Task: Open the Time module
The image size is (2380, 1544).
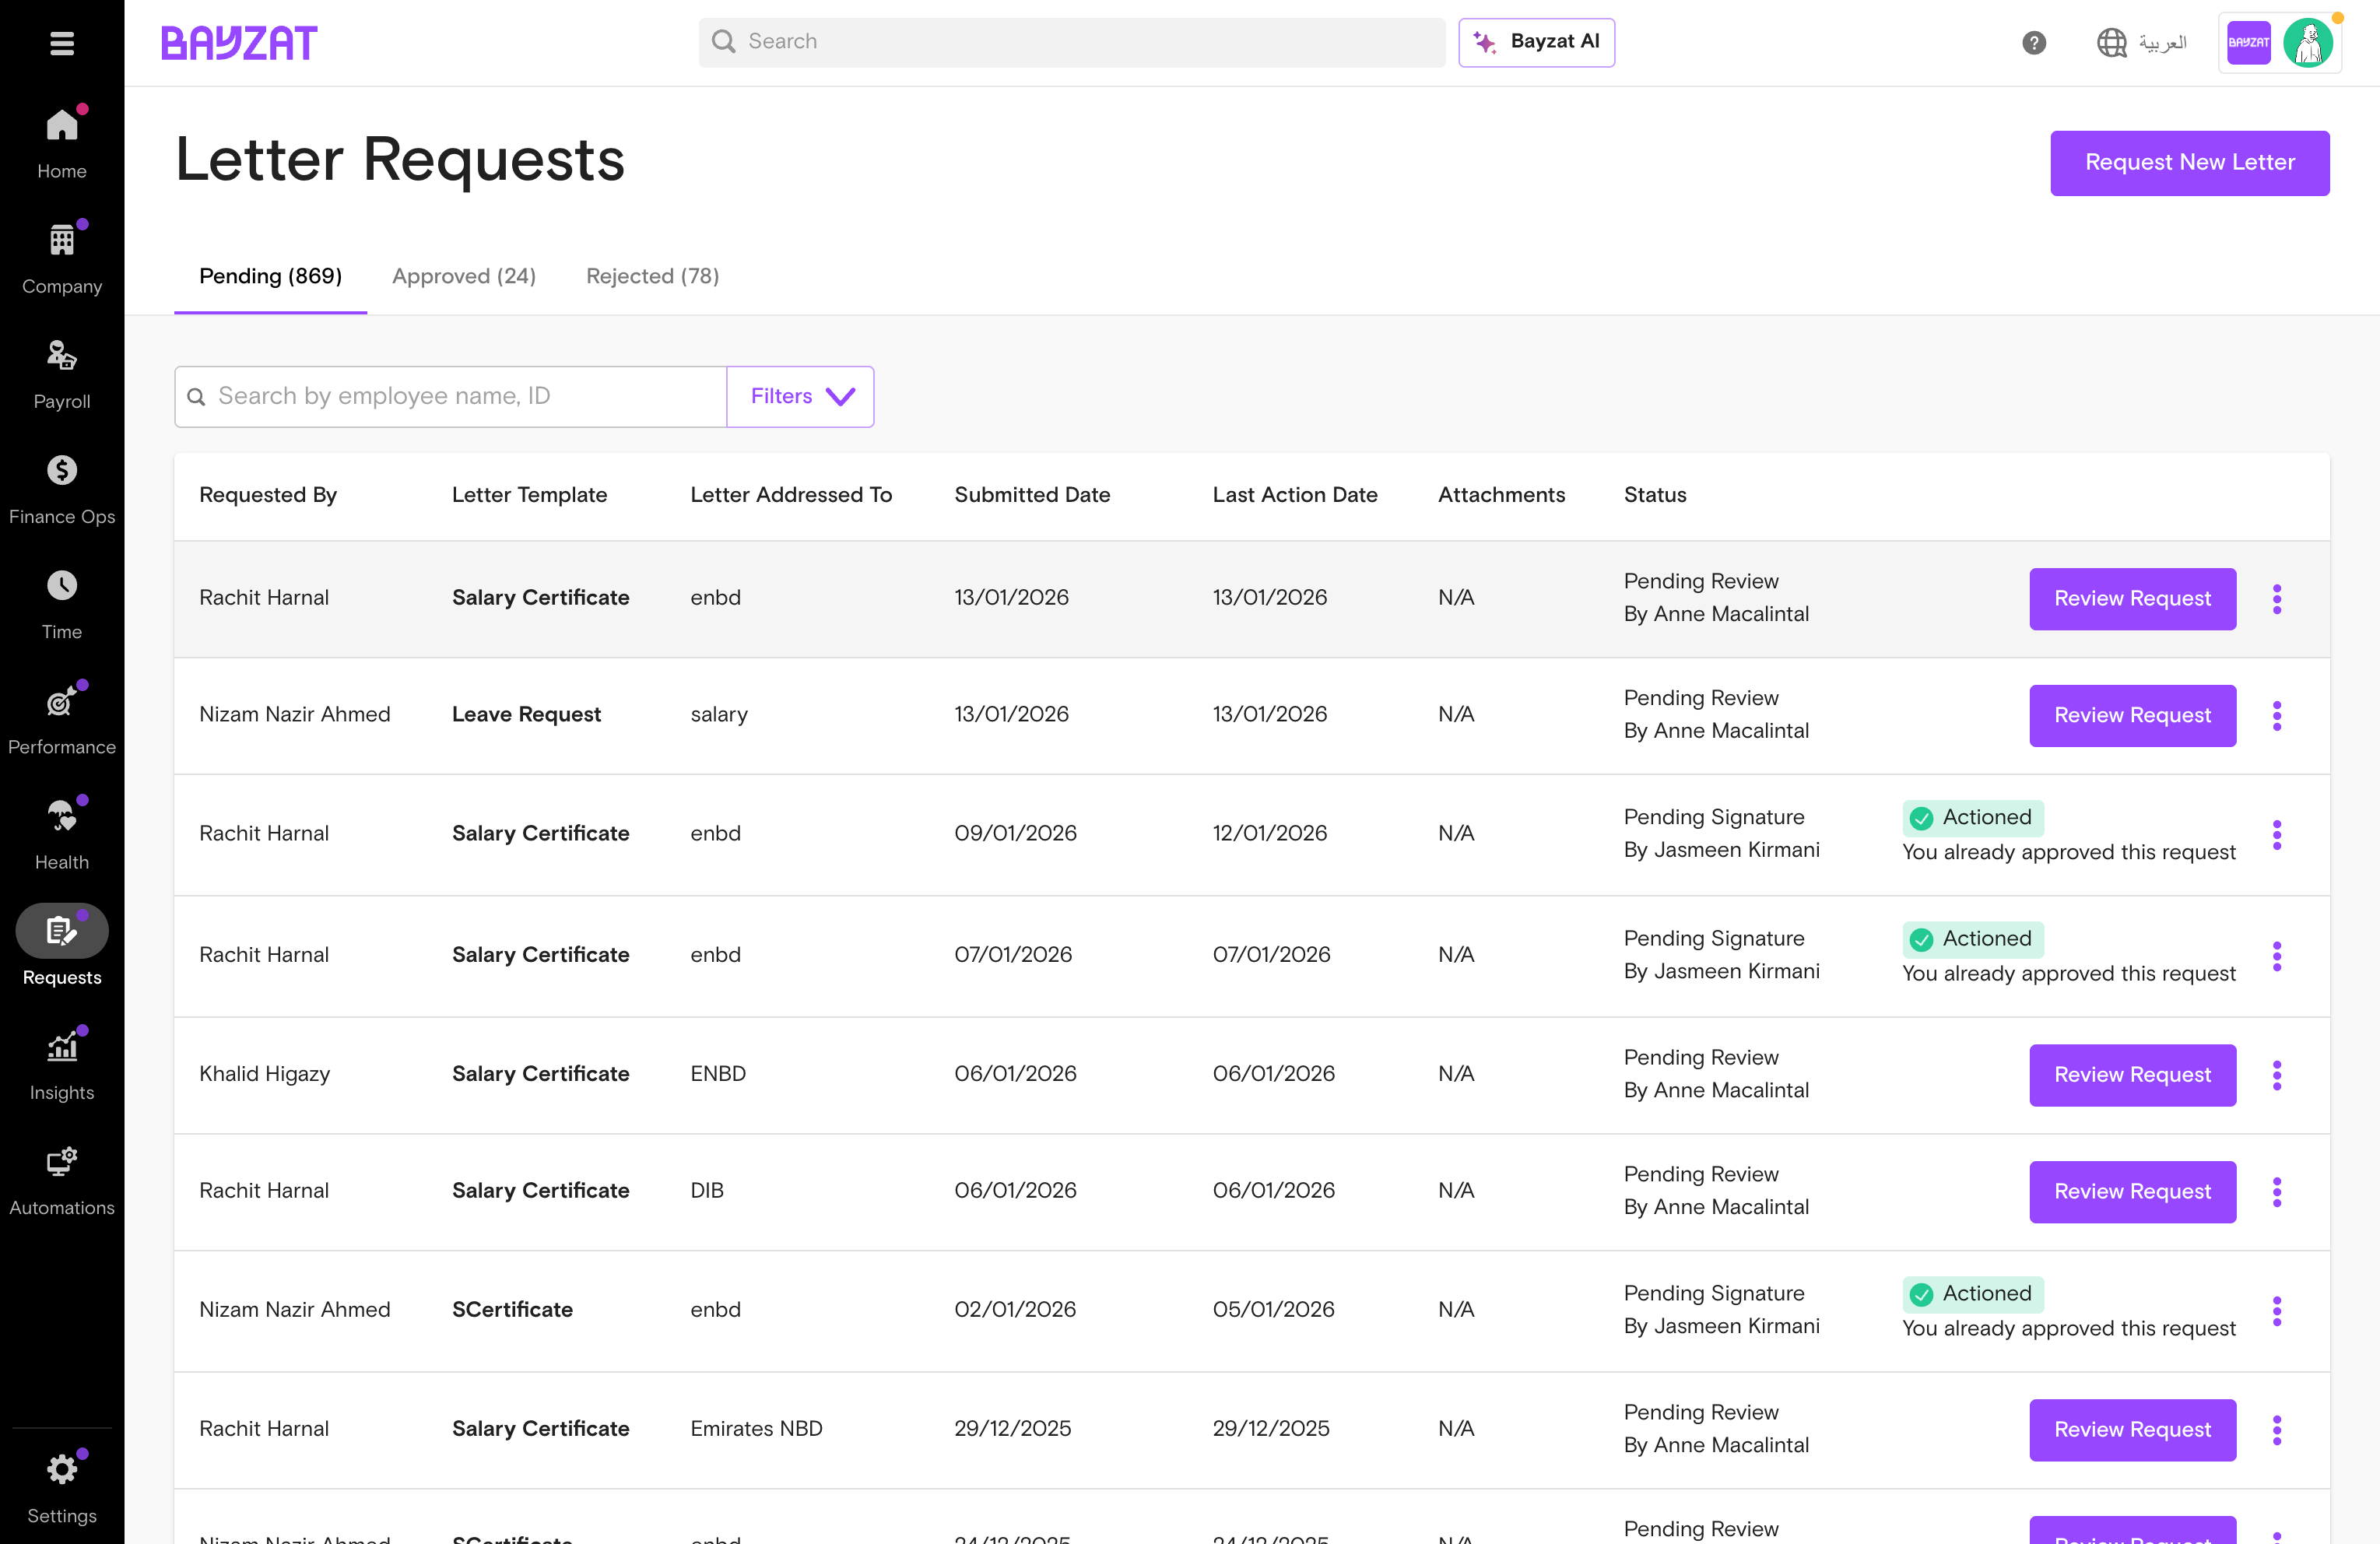Action: click(x=62, y=604)
